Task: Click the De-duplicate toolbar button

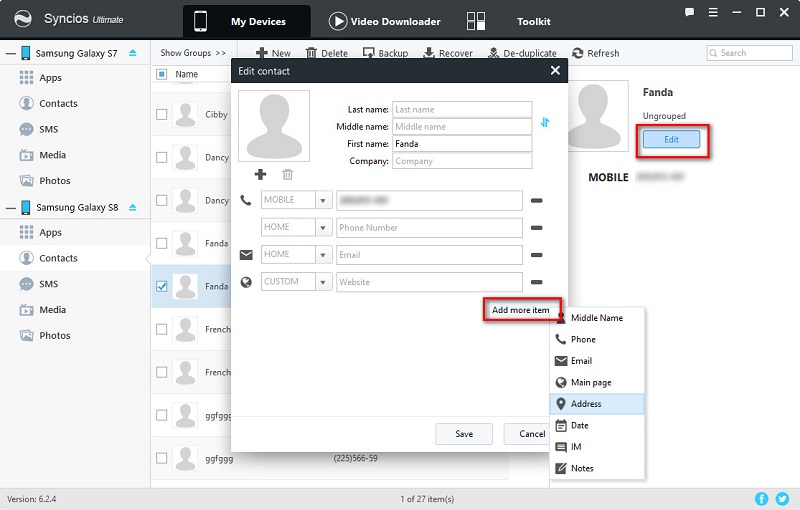Action: tap(522, 53)
